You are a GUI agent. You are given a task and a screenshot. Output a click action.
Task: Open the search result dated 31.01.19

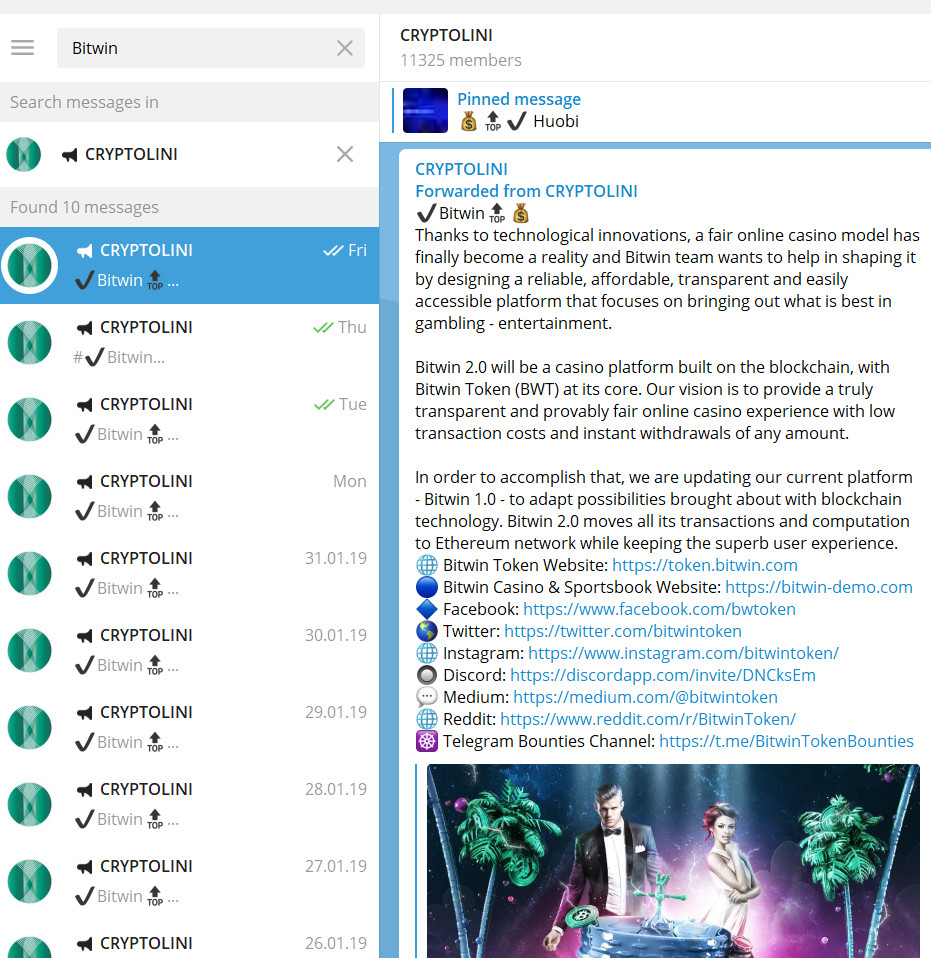(x=189, y=573)
